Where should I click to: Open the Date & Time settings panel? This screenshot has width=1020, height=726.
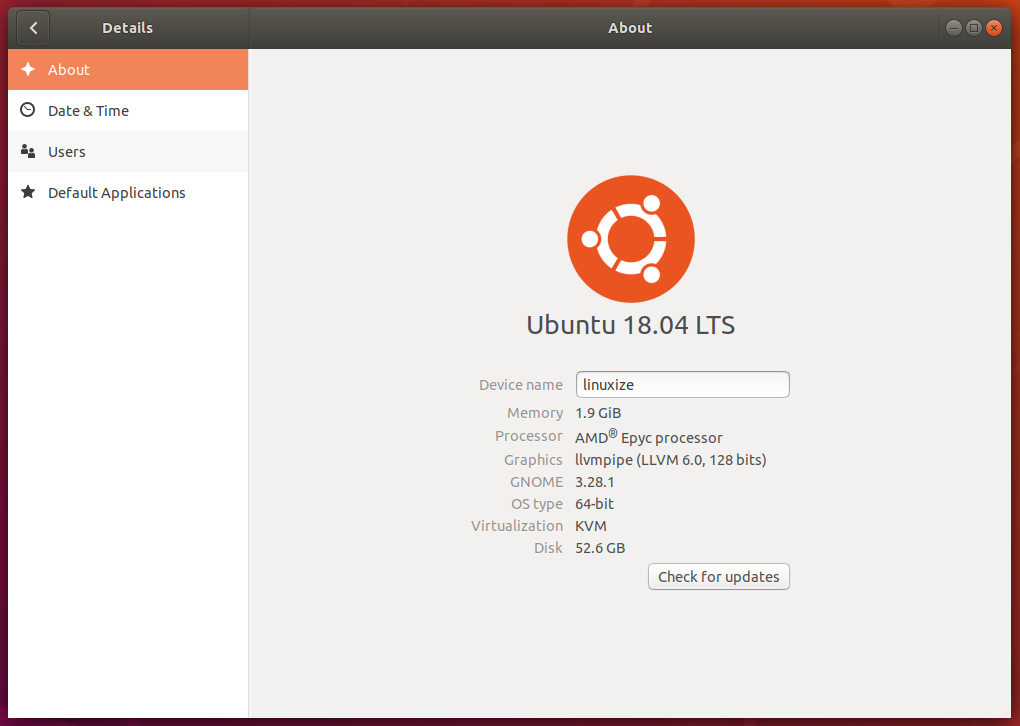click(89, 110)
